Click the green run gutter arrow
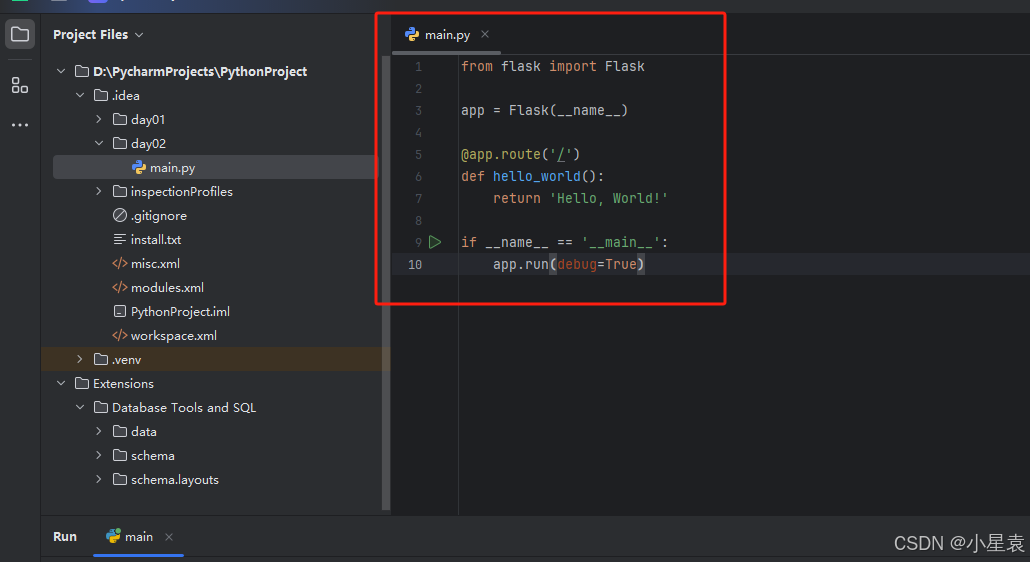Image resolution: width=1030 pixels, height=562 pixels. (435, 242)
